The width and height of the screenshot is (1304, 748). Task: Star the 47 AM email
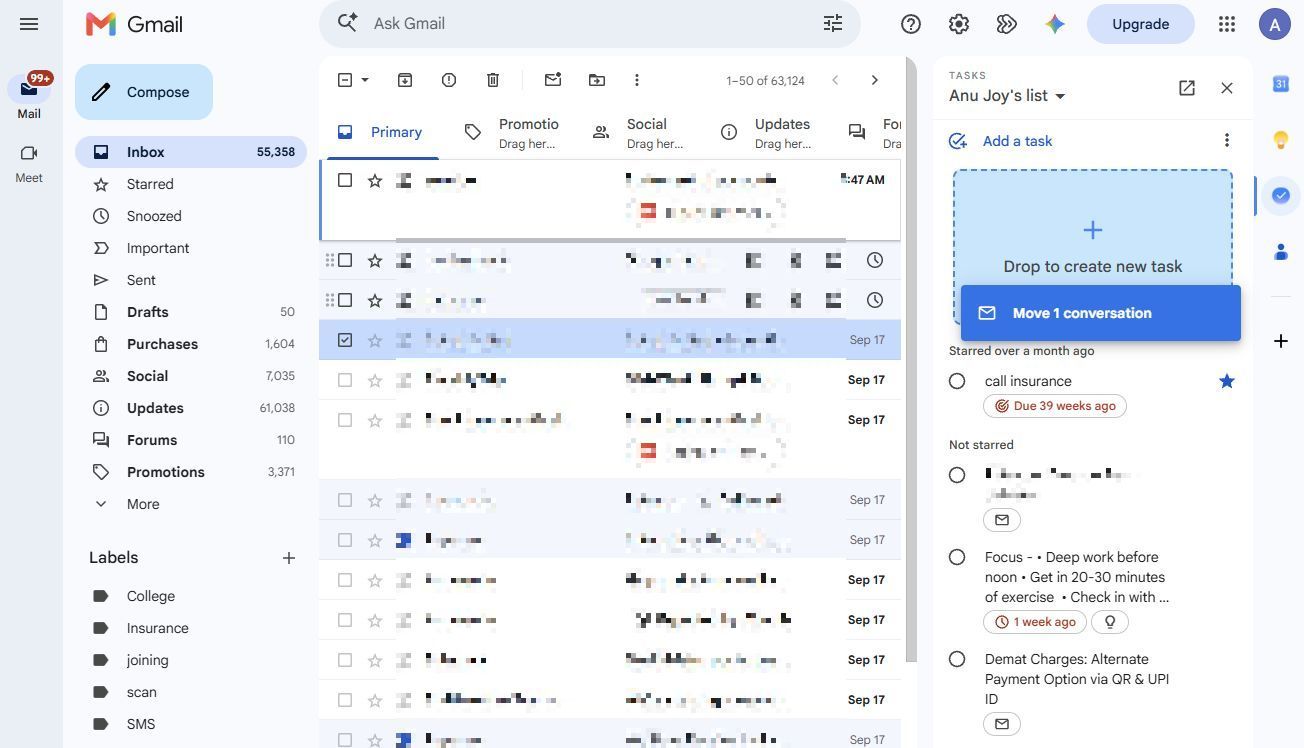(375, 180)
